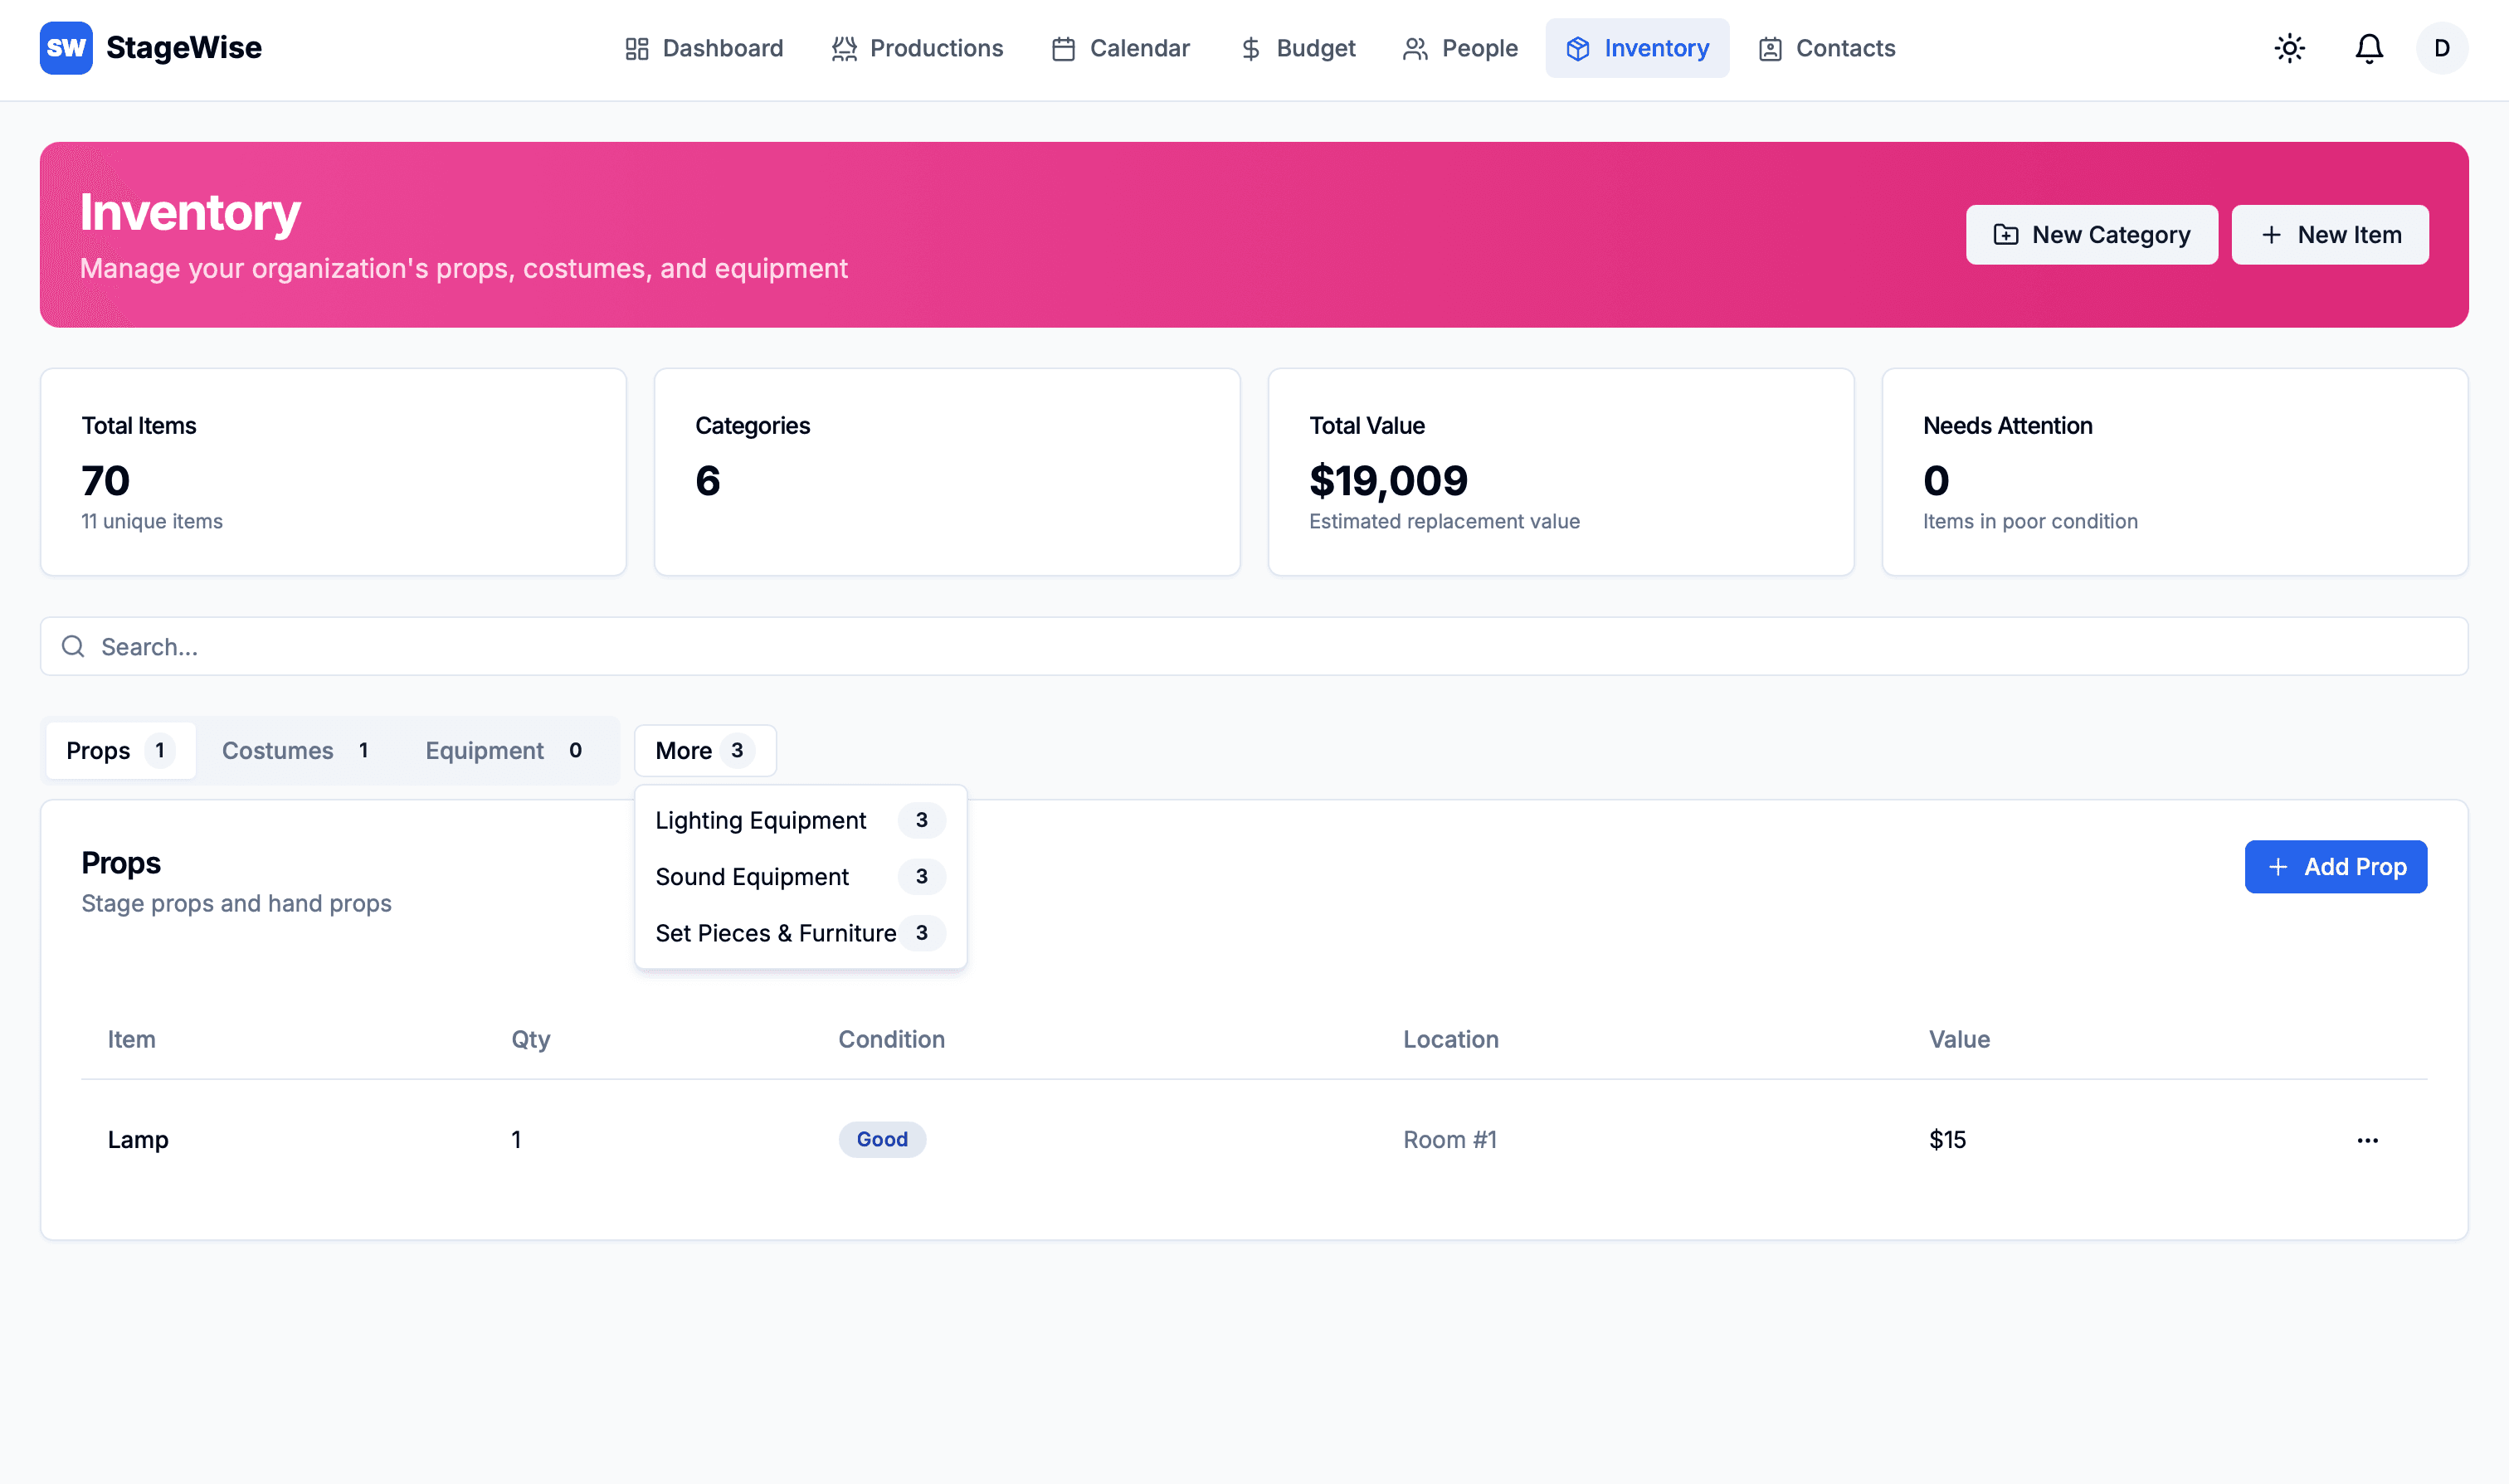2509x1484 pixels.
Task: Open the user avatar D menu
Action: point(2441,48)
